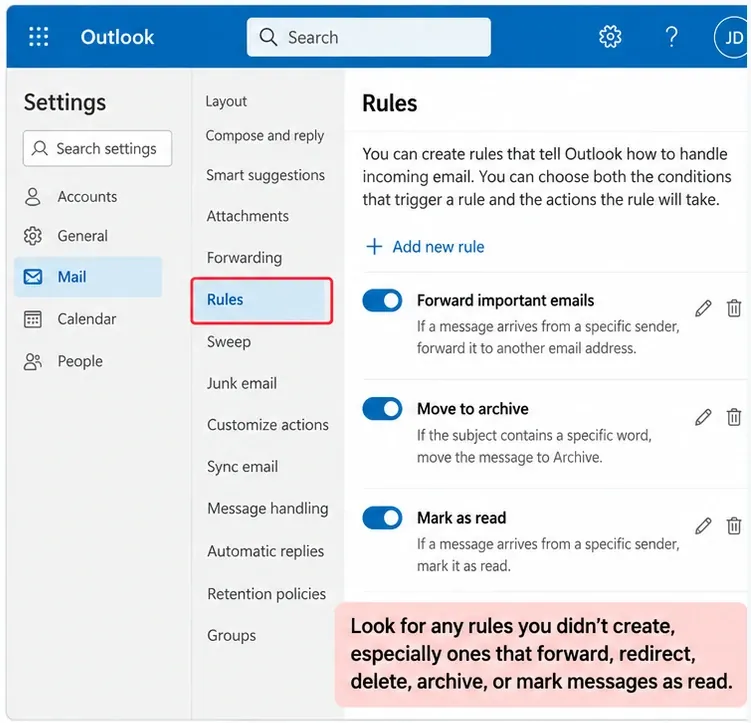This screenshot has width=751, height=723.
Task: Open Accounts settings category
Action: click(x=89, y=196)
